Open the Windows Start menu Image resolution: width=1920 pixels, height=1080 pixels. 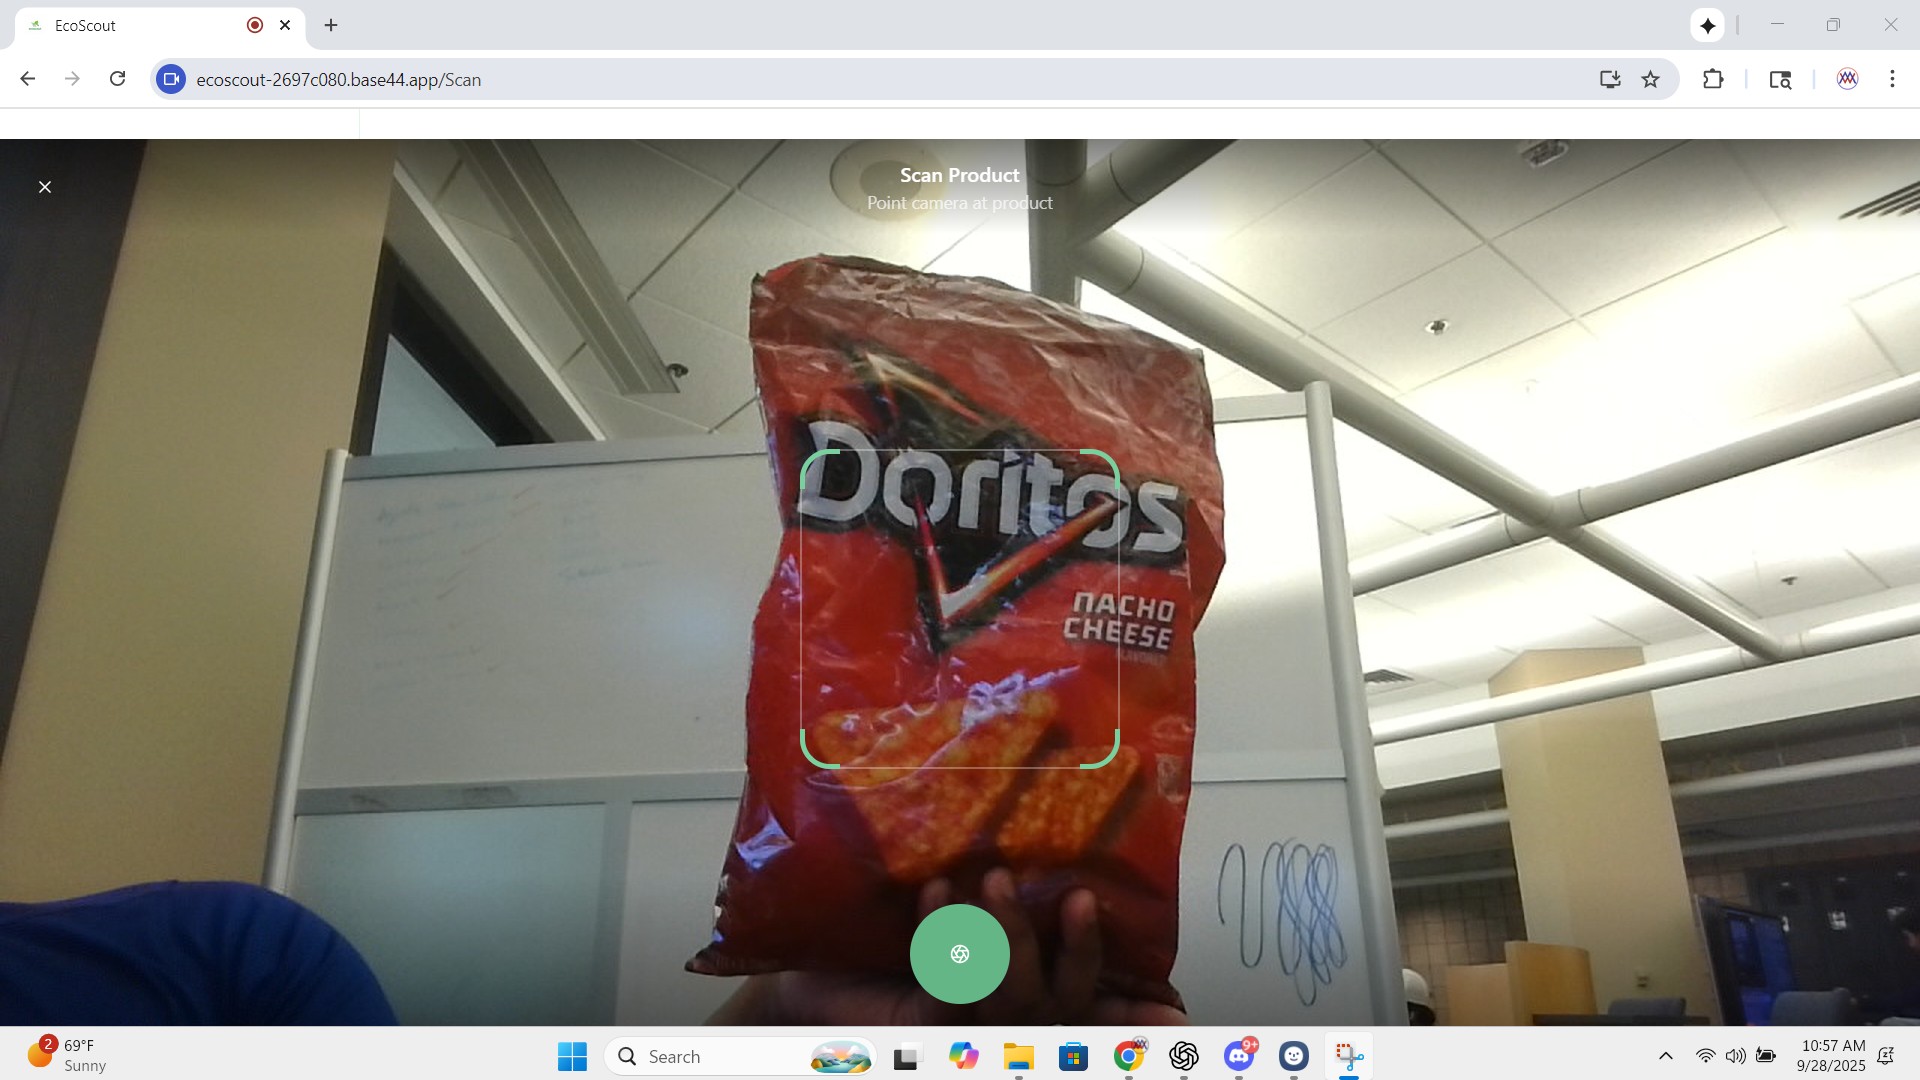click(x=572, y=1056)
